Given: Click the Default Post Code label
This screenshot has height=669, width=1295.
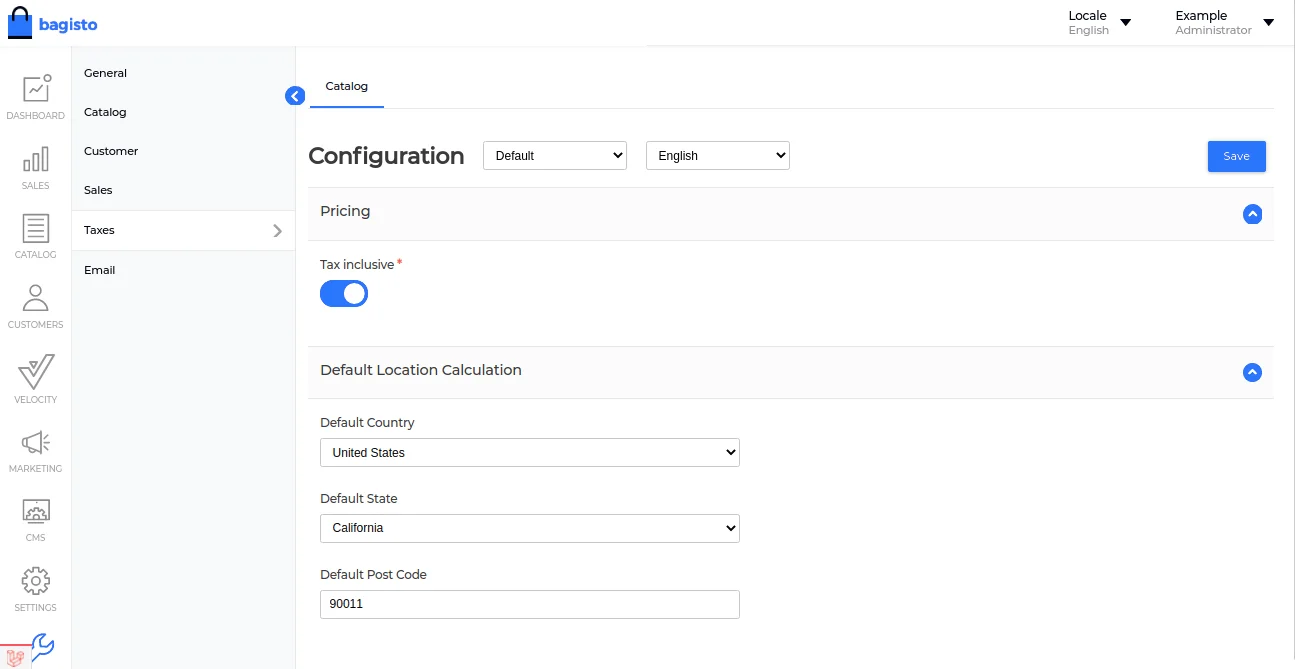Looking at the screenshot, I should point(373,575).
